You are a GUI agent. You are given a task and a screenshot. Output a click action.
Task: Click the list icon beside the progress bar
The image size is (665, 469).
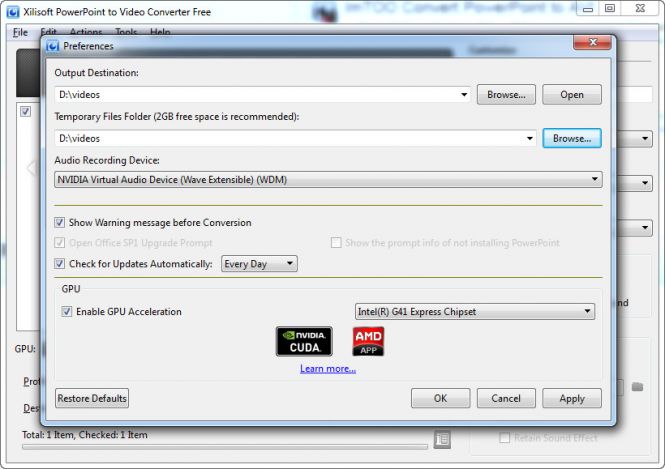click(442, 439)
